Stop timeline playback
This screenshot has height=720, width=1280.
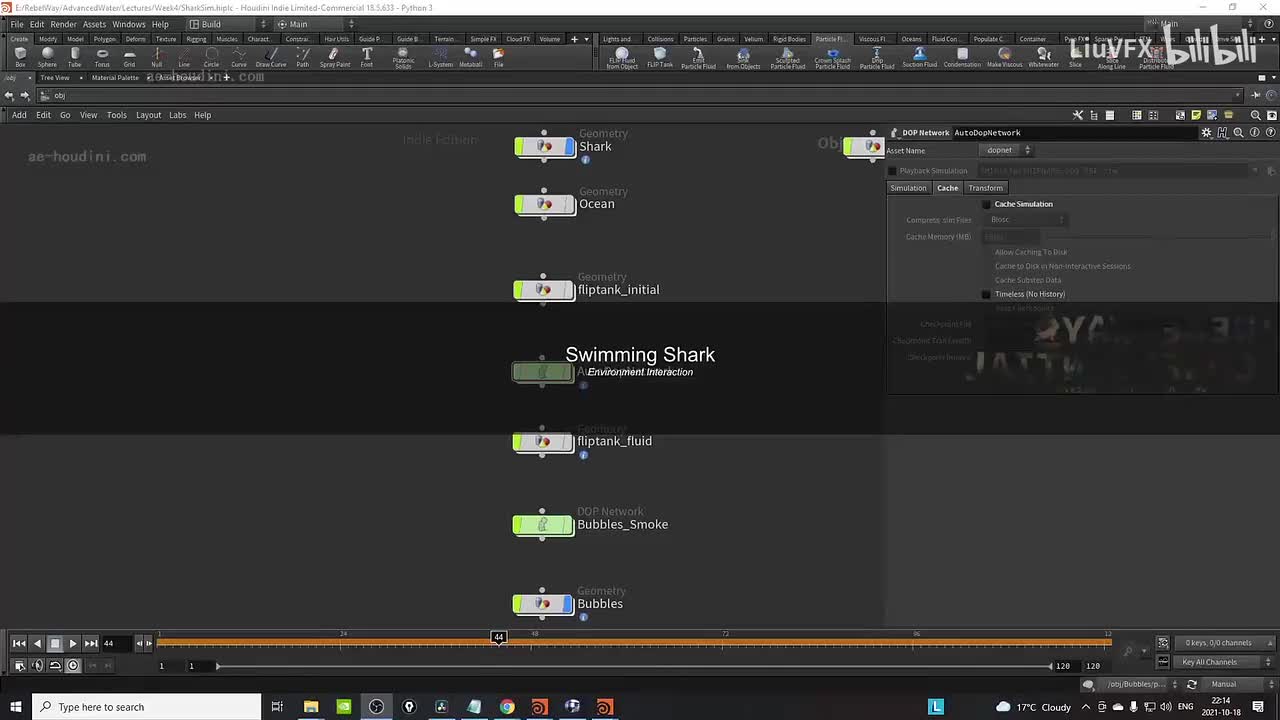coord(55,643)
